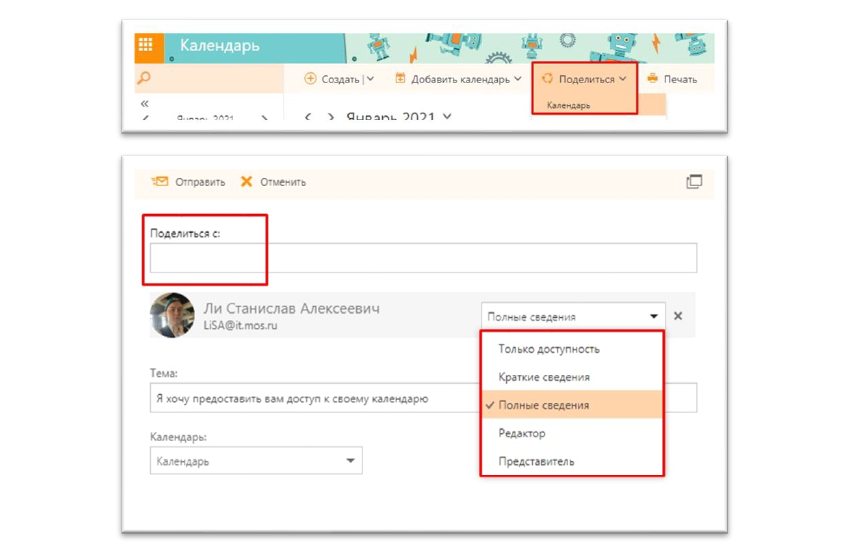
Task: Remove recipient Ли Станислав Алексеевич
Action: (x=678, y=316)
